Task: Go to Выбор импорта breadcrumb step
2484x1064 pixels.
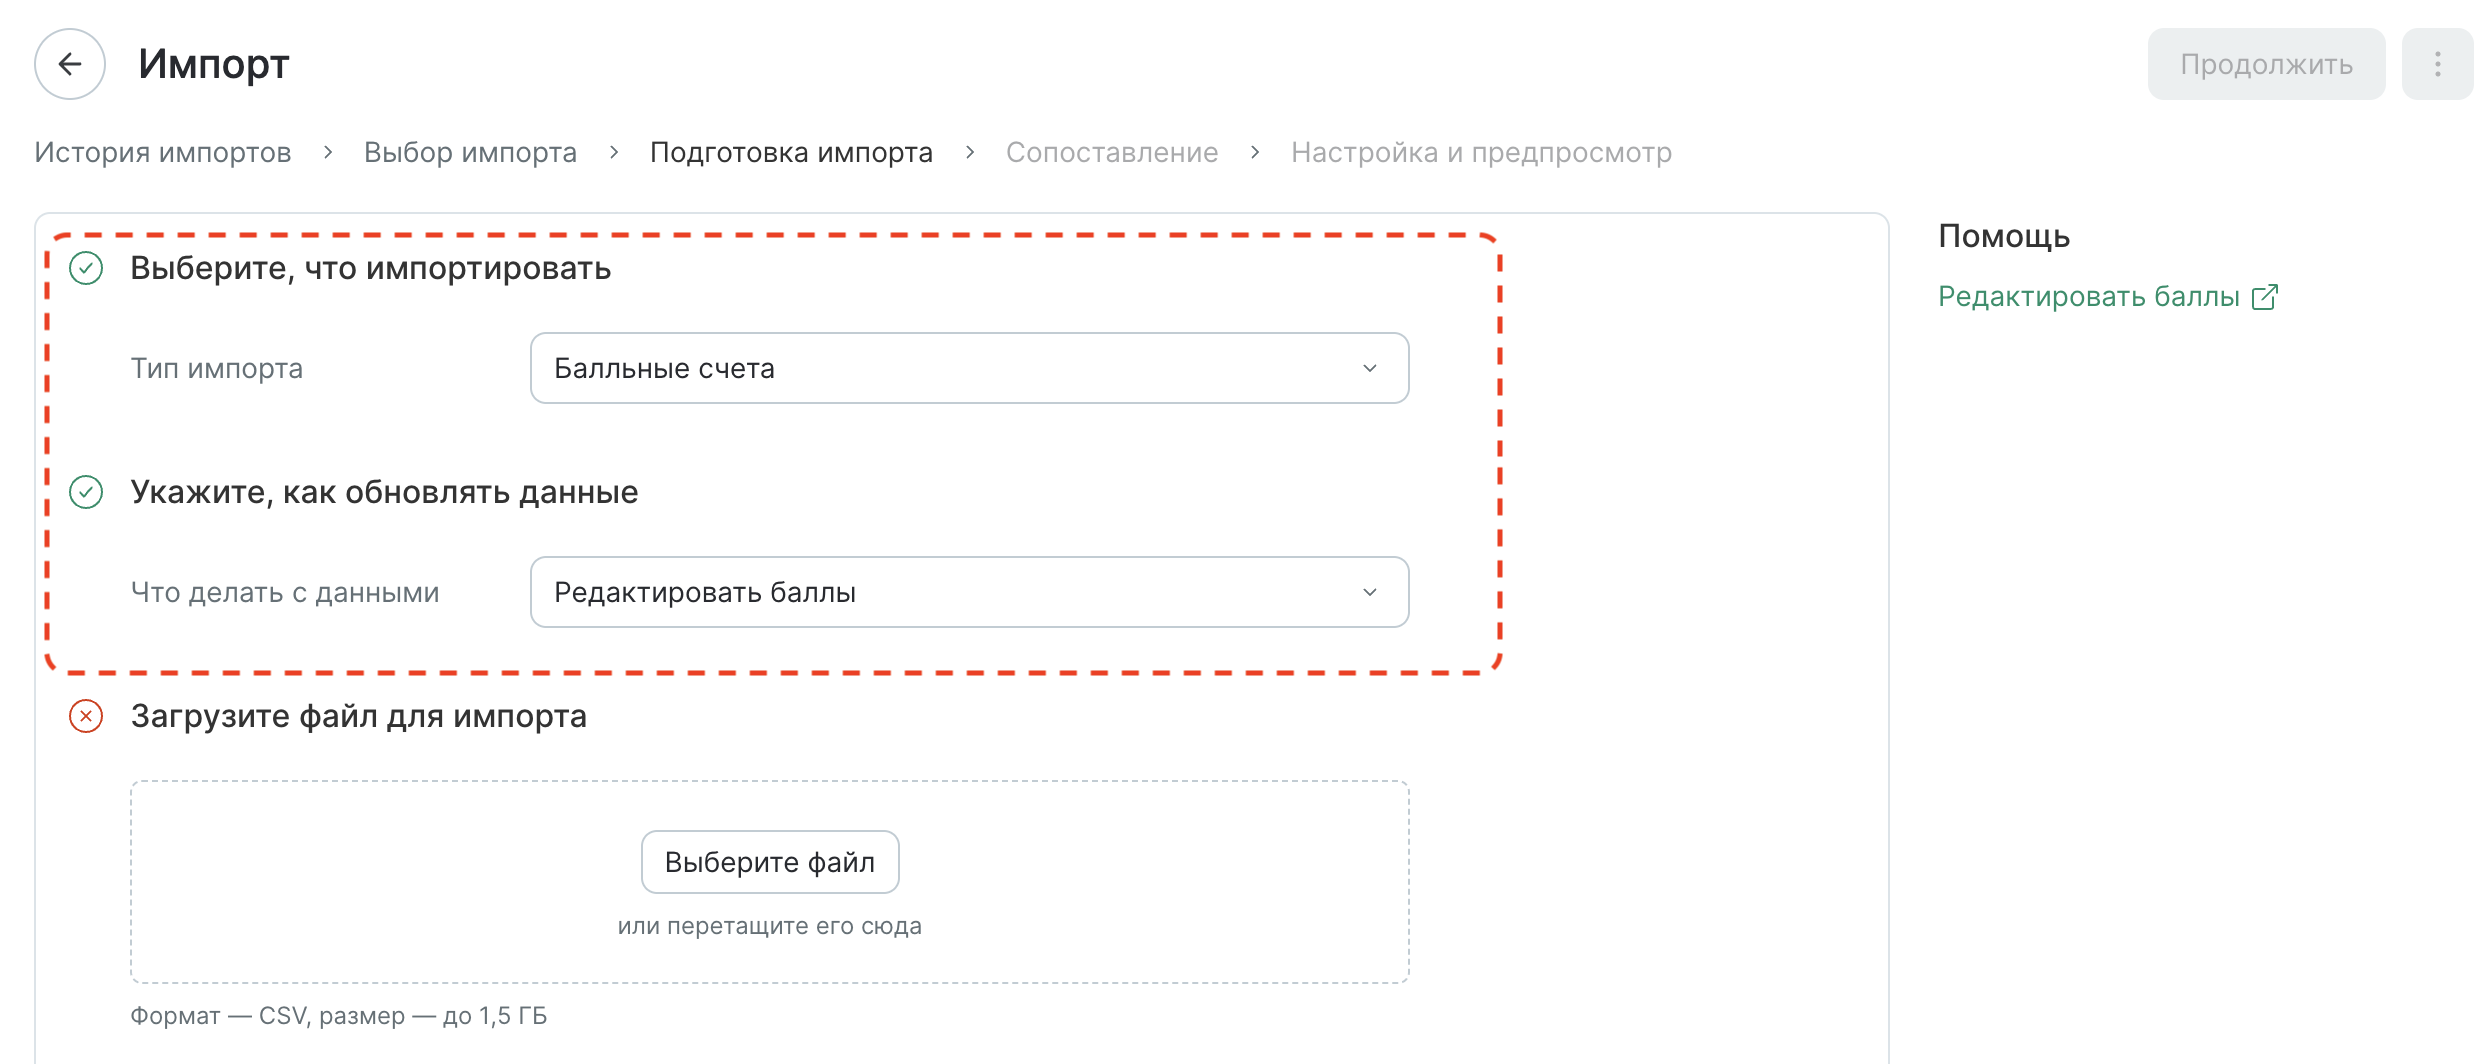Action: click(470, 152)
